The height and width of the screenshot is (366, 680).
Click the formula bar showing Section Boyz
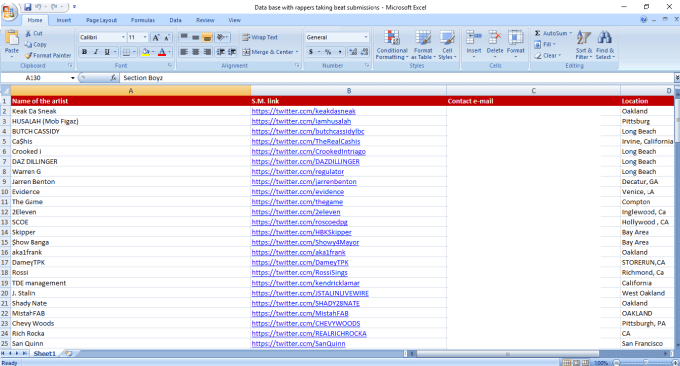396,78
